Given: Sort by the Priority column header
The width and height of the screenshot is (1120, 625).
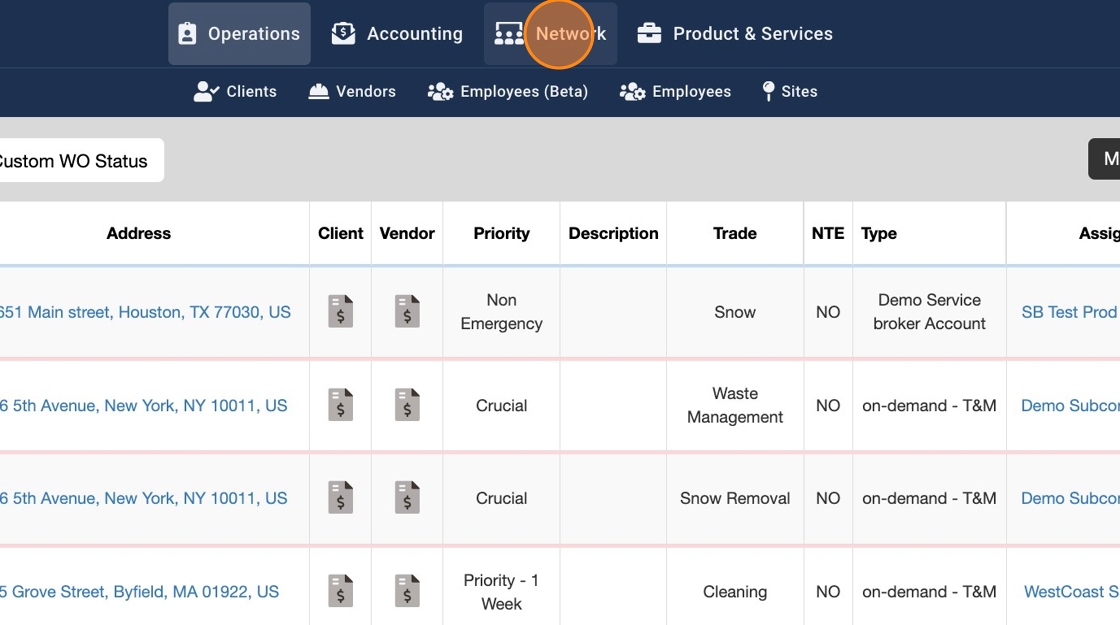Looking at the screenshot, I should pyautogui.click(x=501, y=234).
